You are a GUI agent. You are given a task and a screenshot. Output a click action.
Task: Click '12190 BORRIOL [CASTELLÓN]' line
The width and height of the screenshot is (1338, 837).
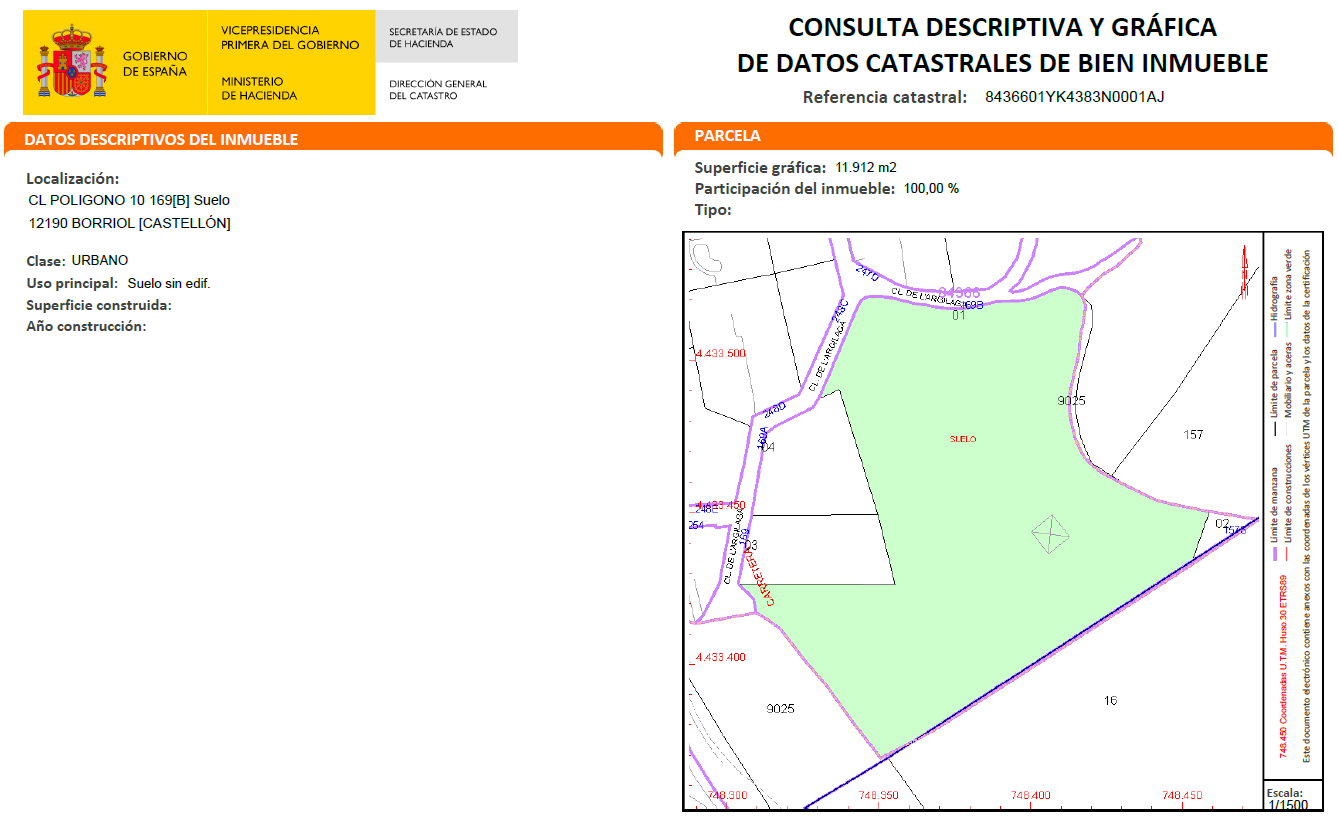(x=130, y=223)
